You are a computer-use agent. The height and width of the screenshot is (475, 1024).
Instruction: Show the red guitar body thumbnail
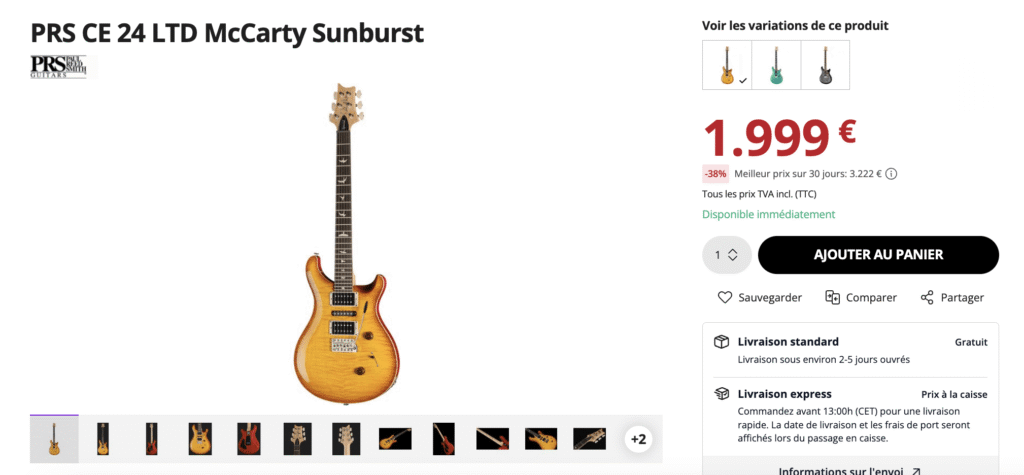[x=249, y=438]
